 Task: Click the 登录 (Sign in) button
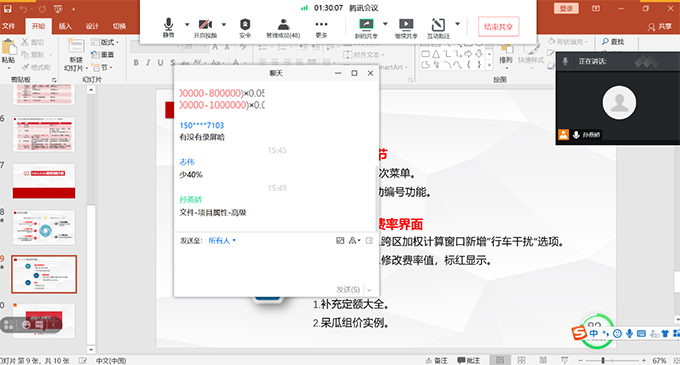pyautogui.click(x=566, y=8)
